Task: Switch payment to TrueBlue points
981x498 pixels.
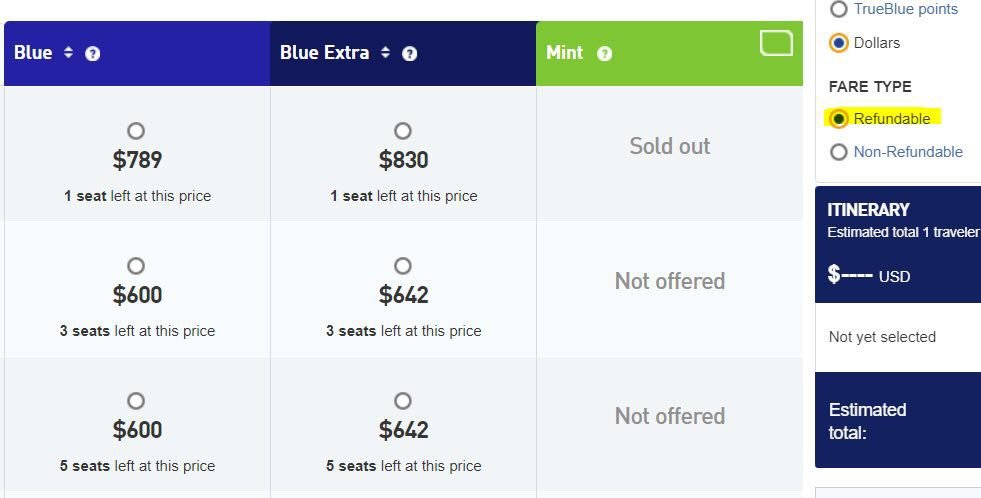Action: [x=838, y=10]
